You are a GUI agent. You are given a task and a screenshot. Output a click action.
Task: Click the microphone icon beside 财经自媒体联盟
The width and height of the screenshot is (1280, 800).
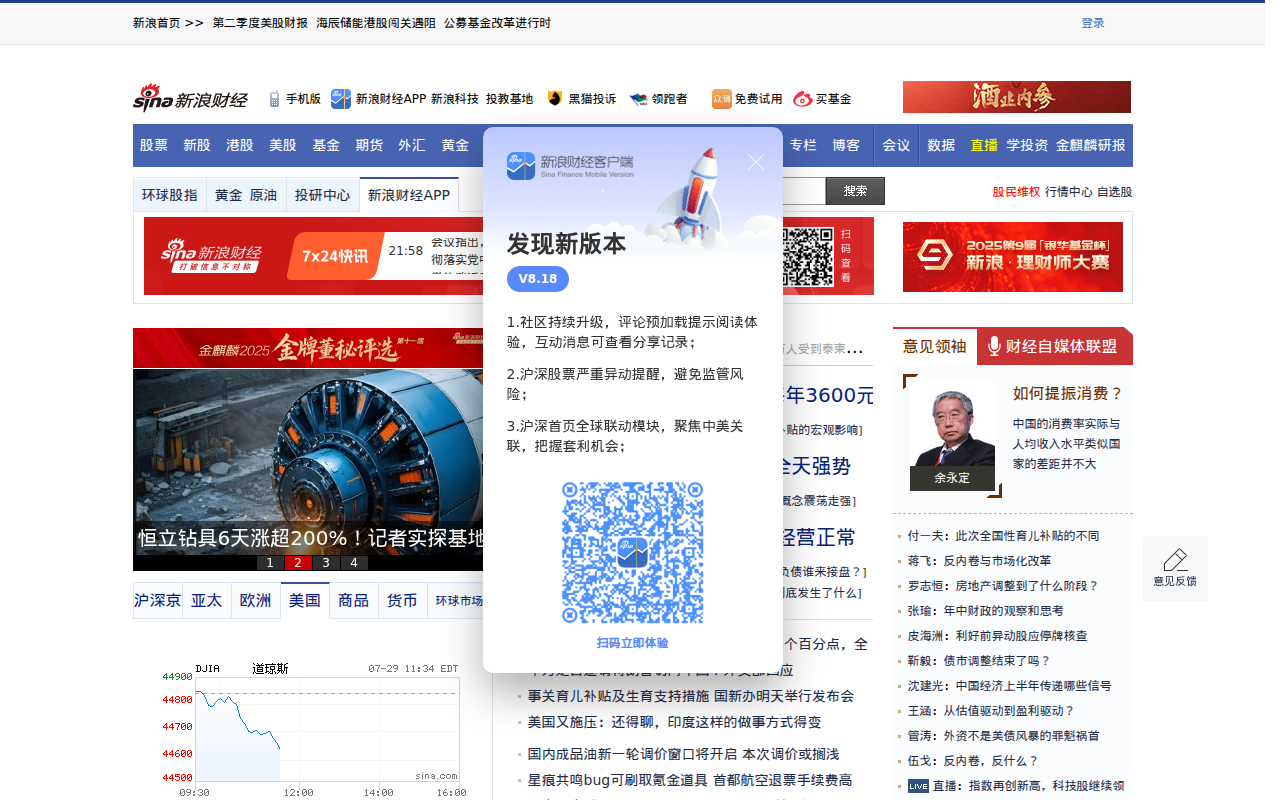point(994,346)
